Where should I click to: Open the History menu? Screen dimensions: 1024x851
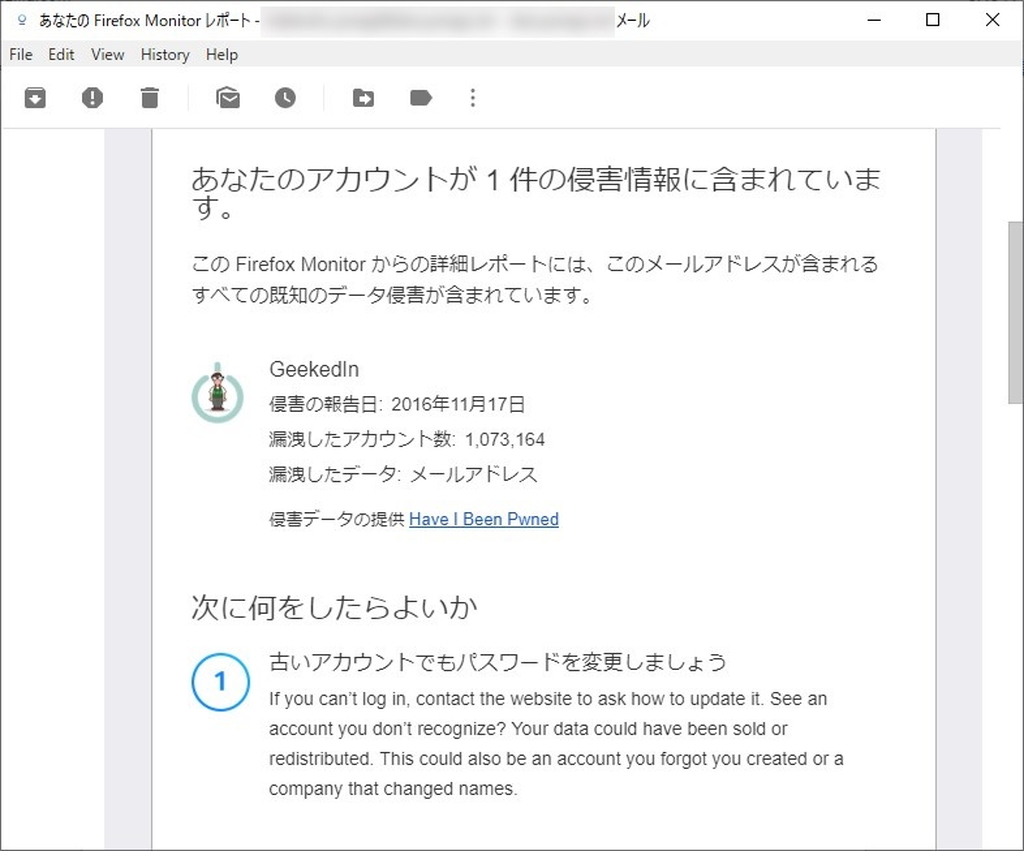coord(164,55)
